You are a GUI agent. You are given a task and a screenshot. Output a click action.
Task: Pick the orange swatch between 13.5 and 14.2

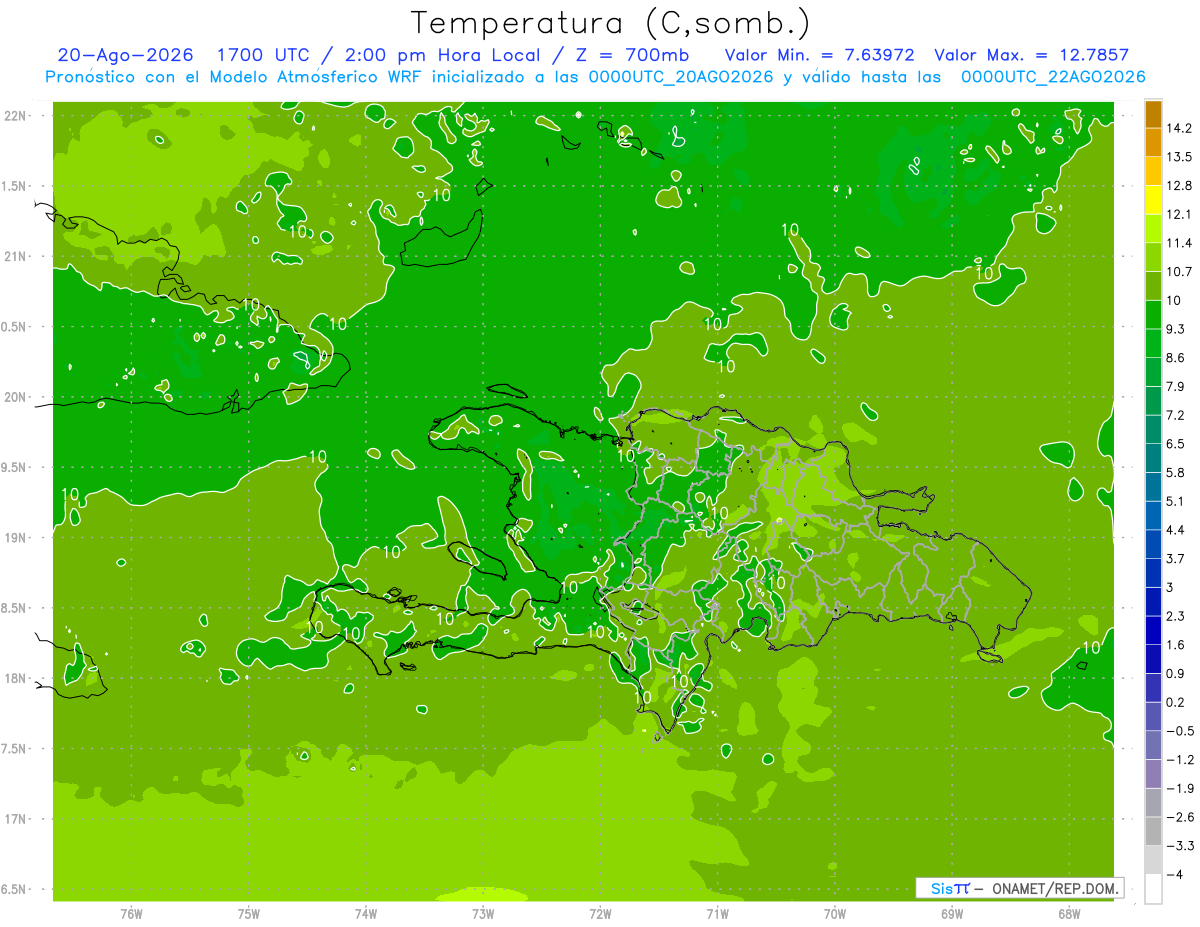pos(1153,143)
